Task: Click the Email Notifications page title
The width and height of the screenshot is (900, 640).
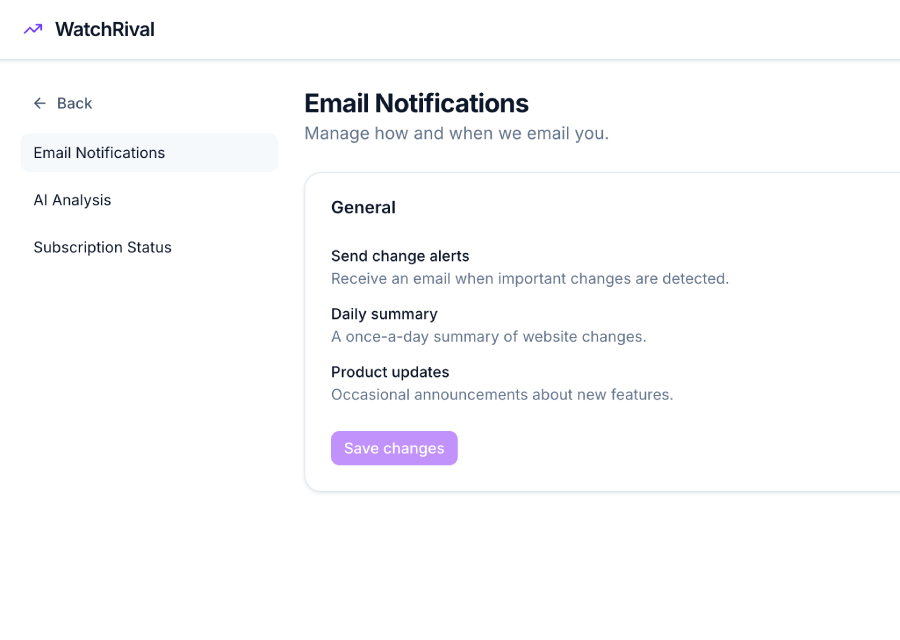Action: [x=416, y=103]
